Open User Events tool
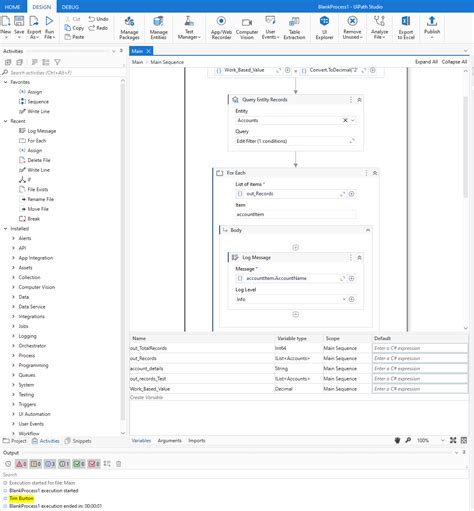The width and height of the screenshot is (474, 511). click(x=270, y=27)
